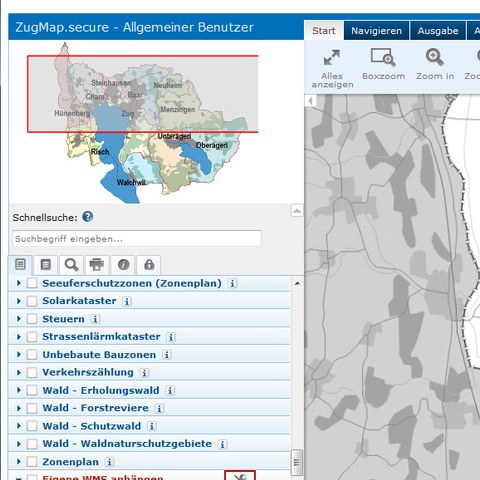Viewport: 480px width, 480px height.
Task: Click the Strassenlärmkataster layer name
Action: coord(101,337)
